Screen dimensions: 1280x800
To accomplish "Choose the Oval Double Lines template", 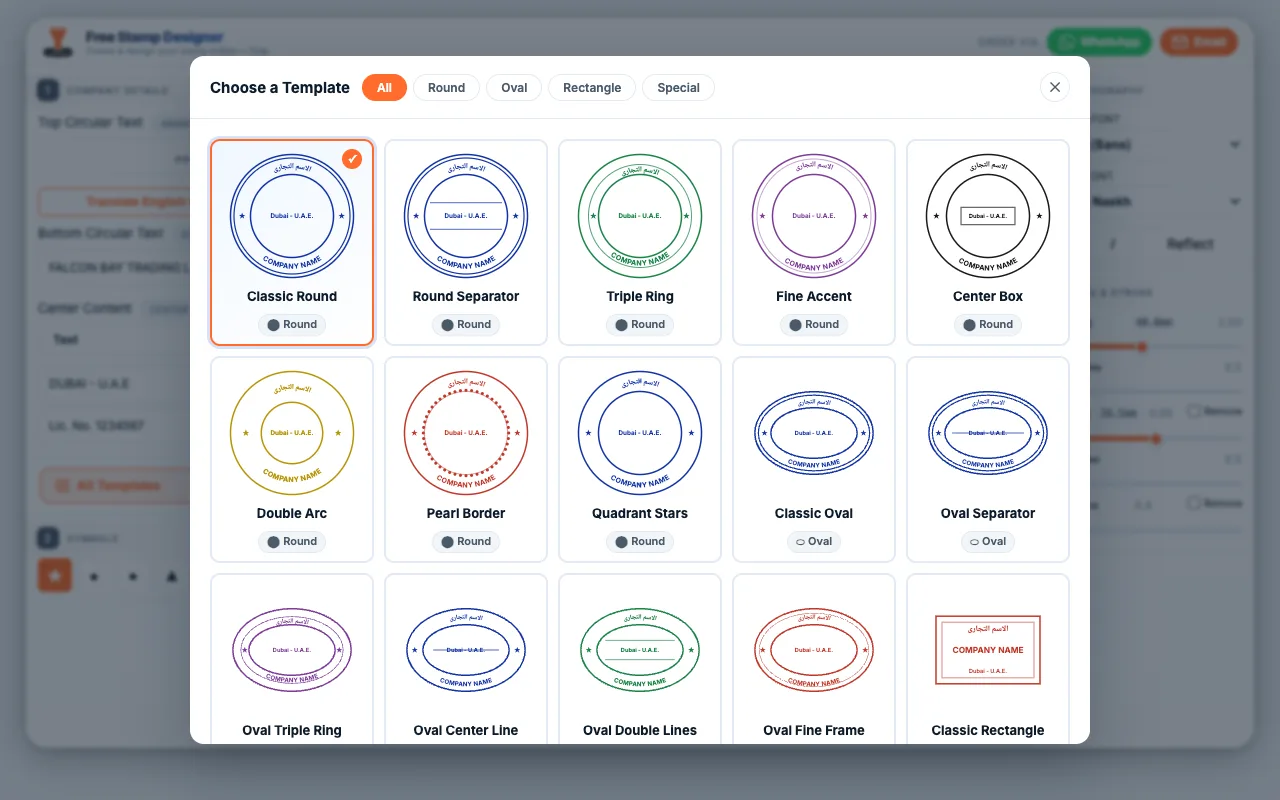I will coord(640,659).
